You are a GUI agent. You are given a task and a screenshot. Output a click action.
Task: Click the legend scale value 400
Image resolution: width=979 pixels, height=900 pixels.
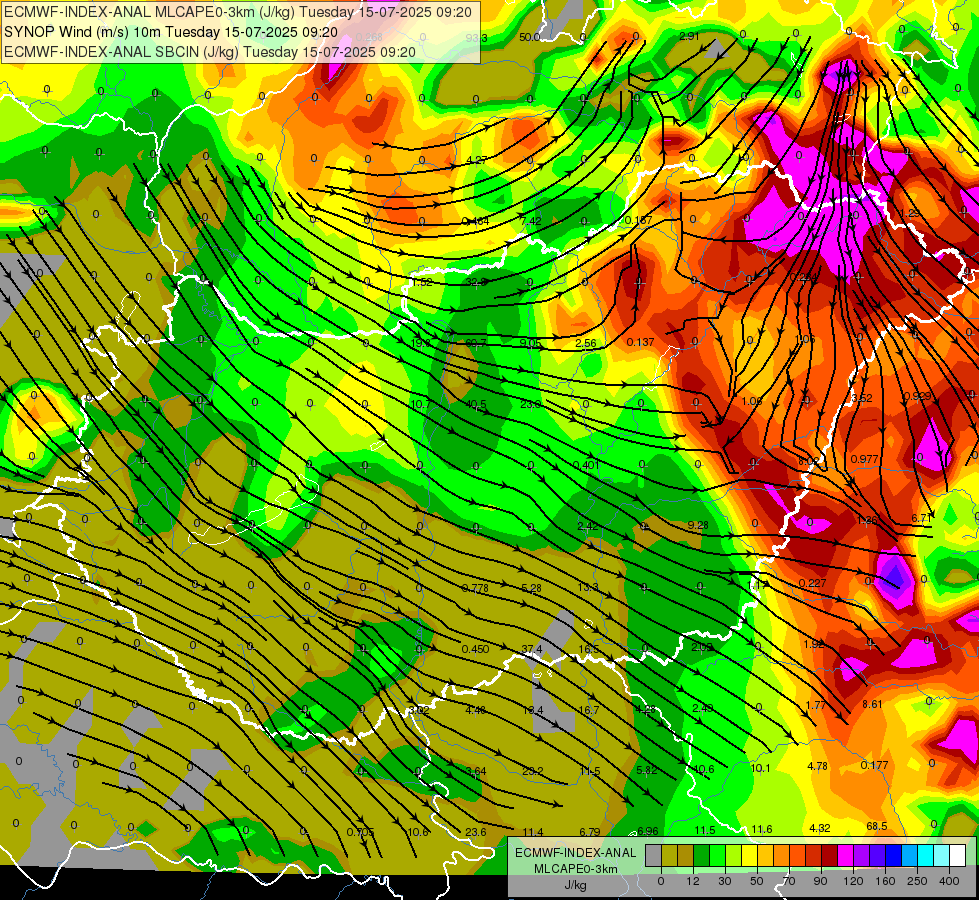949,881
